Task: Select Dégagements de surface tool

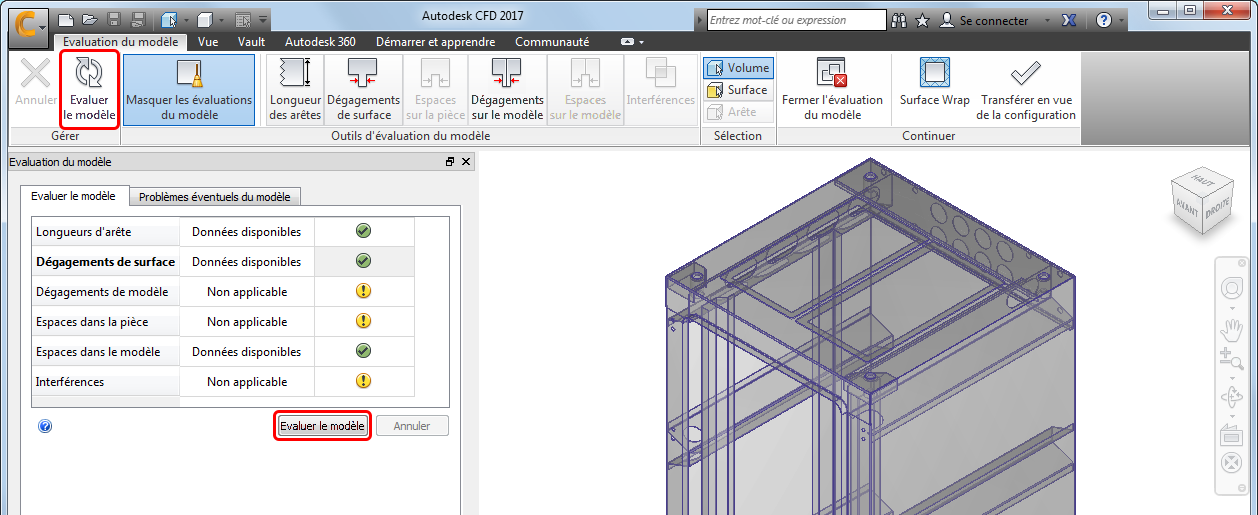Action: pos(363,89)
